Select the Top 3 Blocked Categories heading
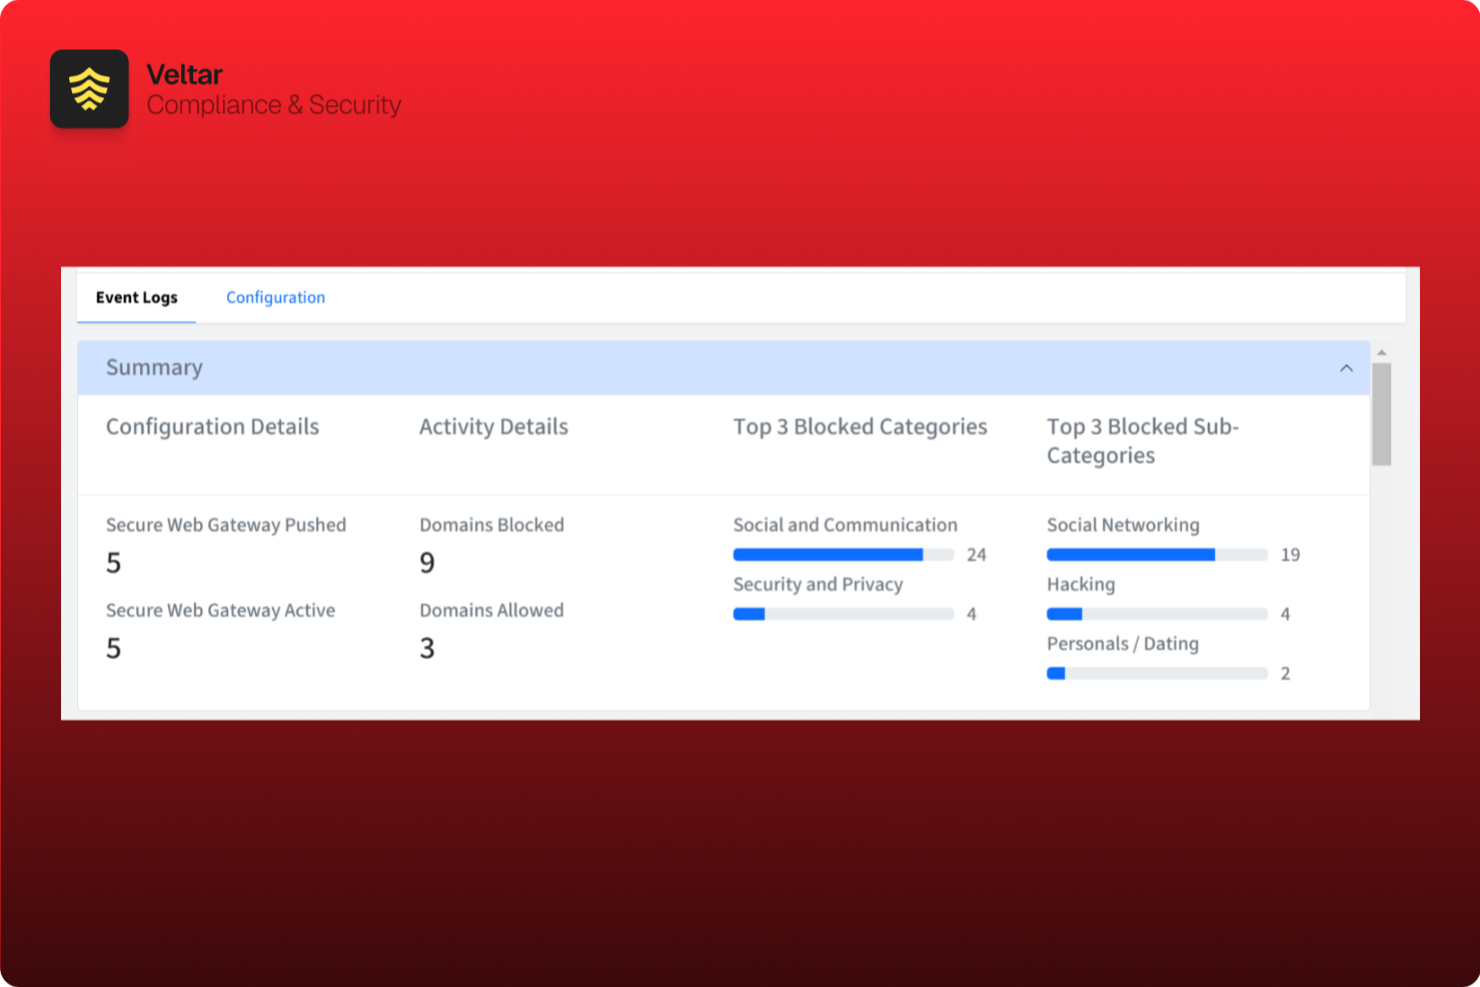Screen dimensions: 1480x987 click(860, 426)
